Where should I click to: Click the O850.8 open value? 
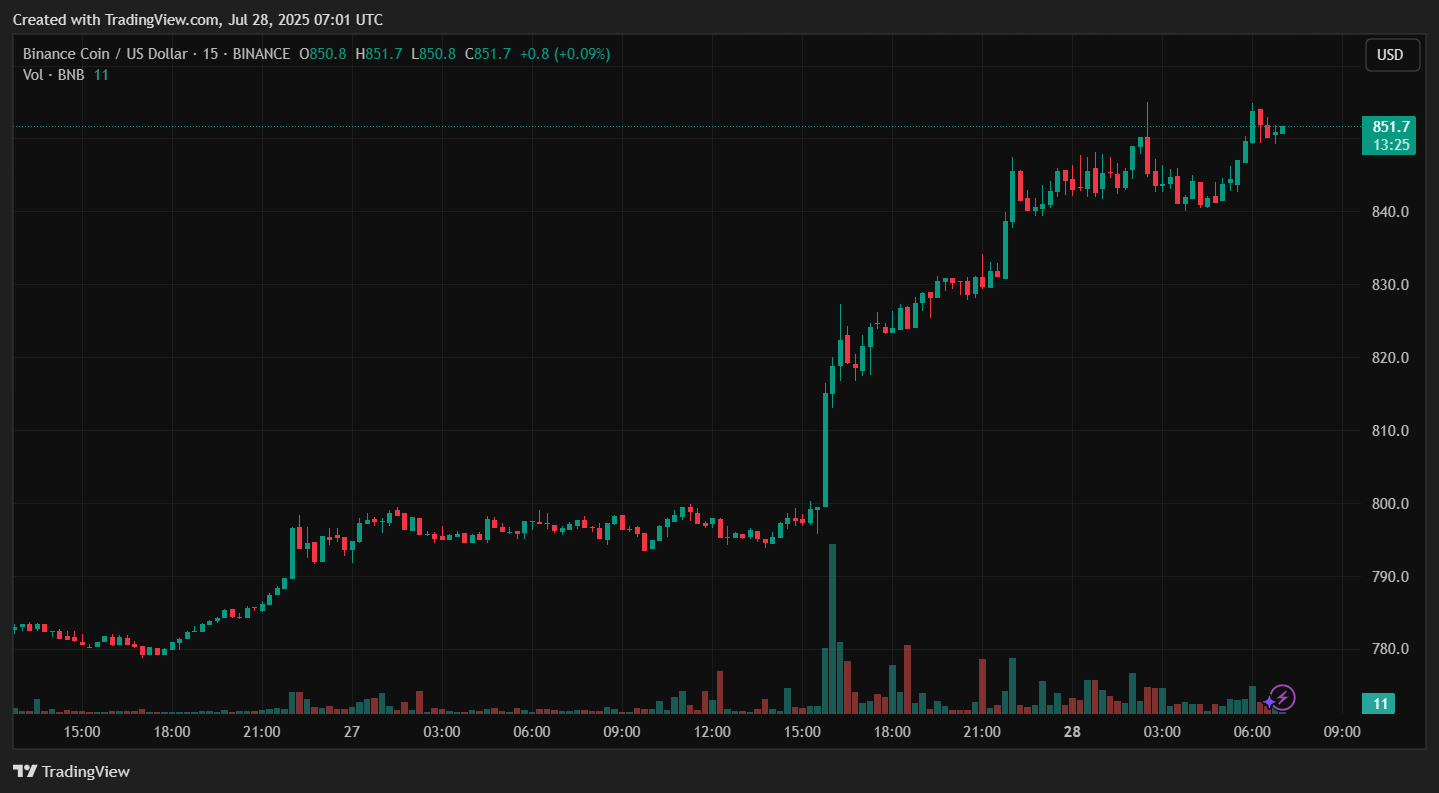point(322,54)
